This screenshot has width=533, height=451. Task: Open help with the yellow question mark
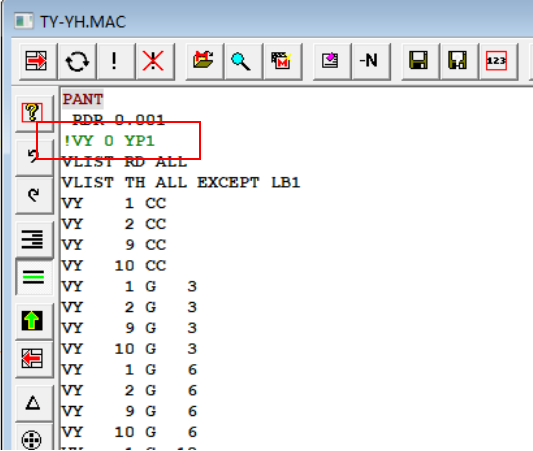32,112
